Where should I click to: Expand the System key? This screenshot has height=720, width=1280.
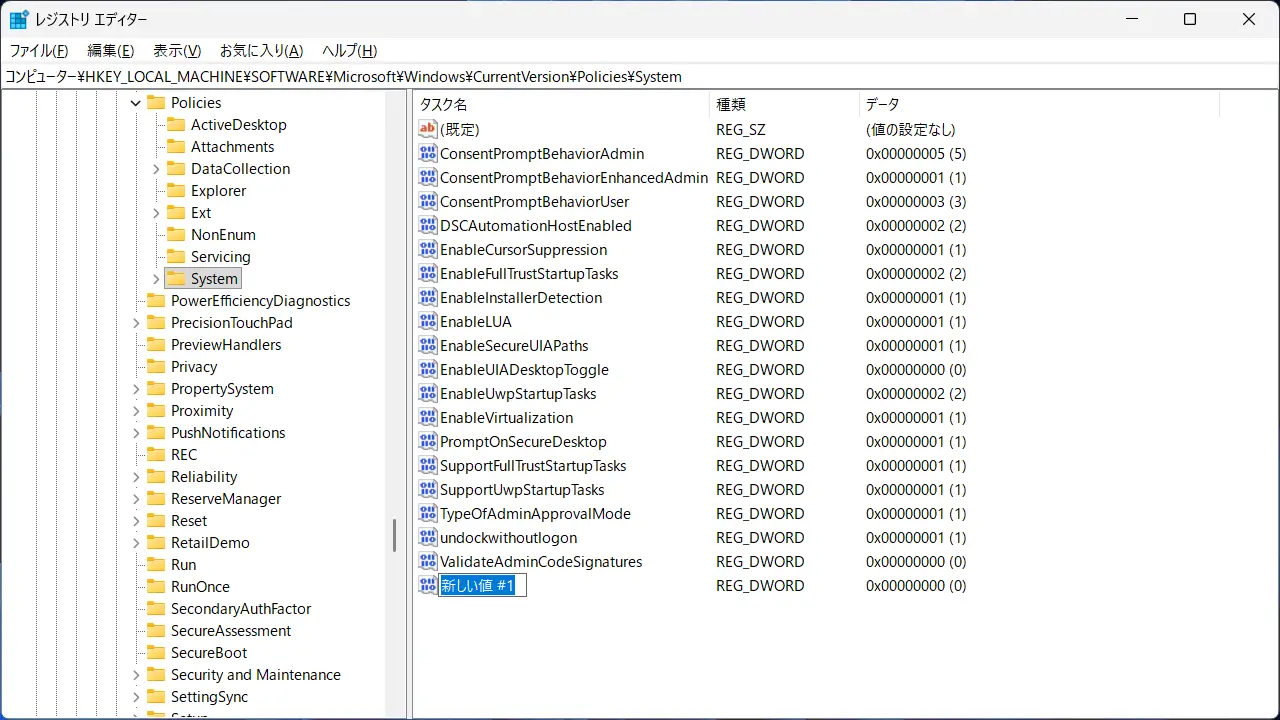coord(156,278)
